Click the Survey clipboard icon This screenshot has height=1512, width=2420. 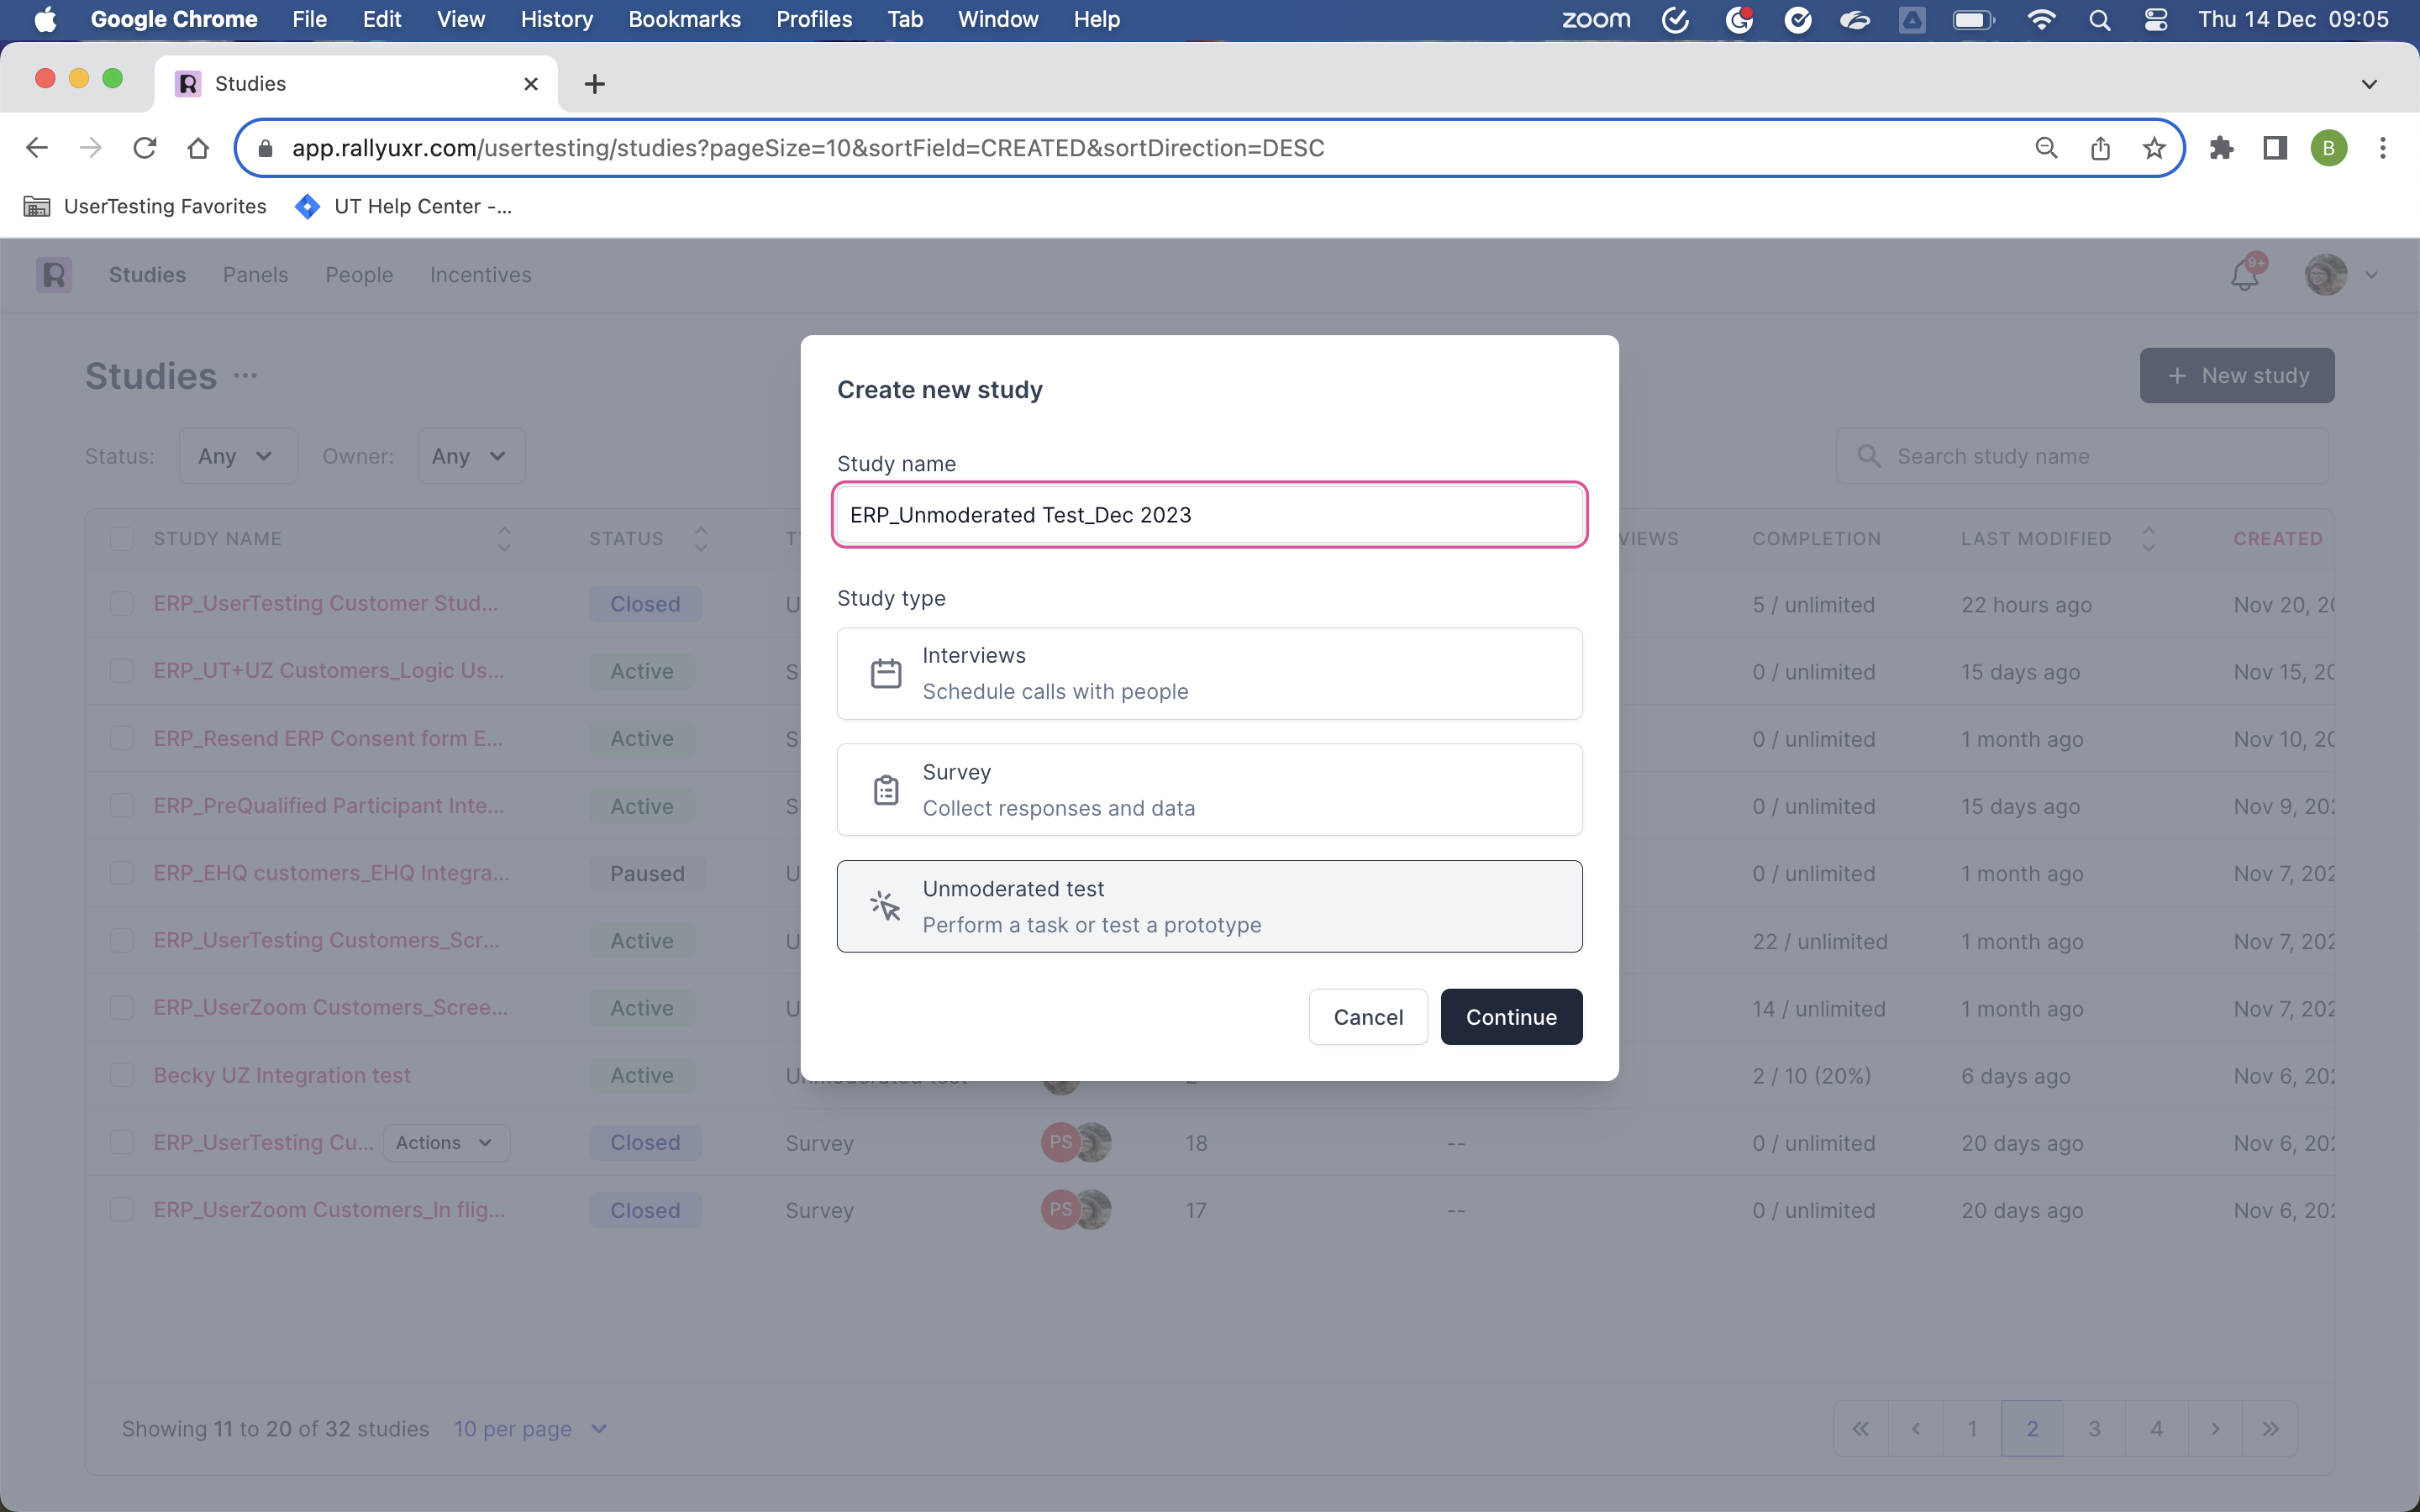886,789
